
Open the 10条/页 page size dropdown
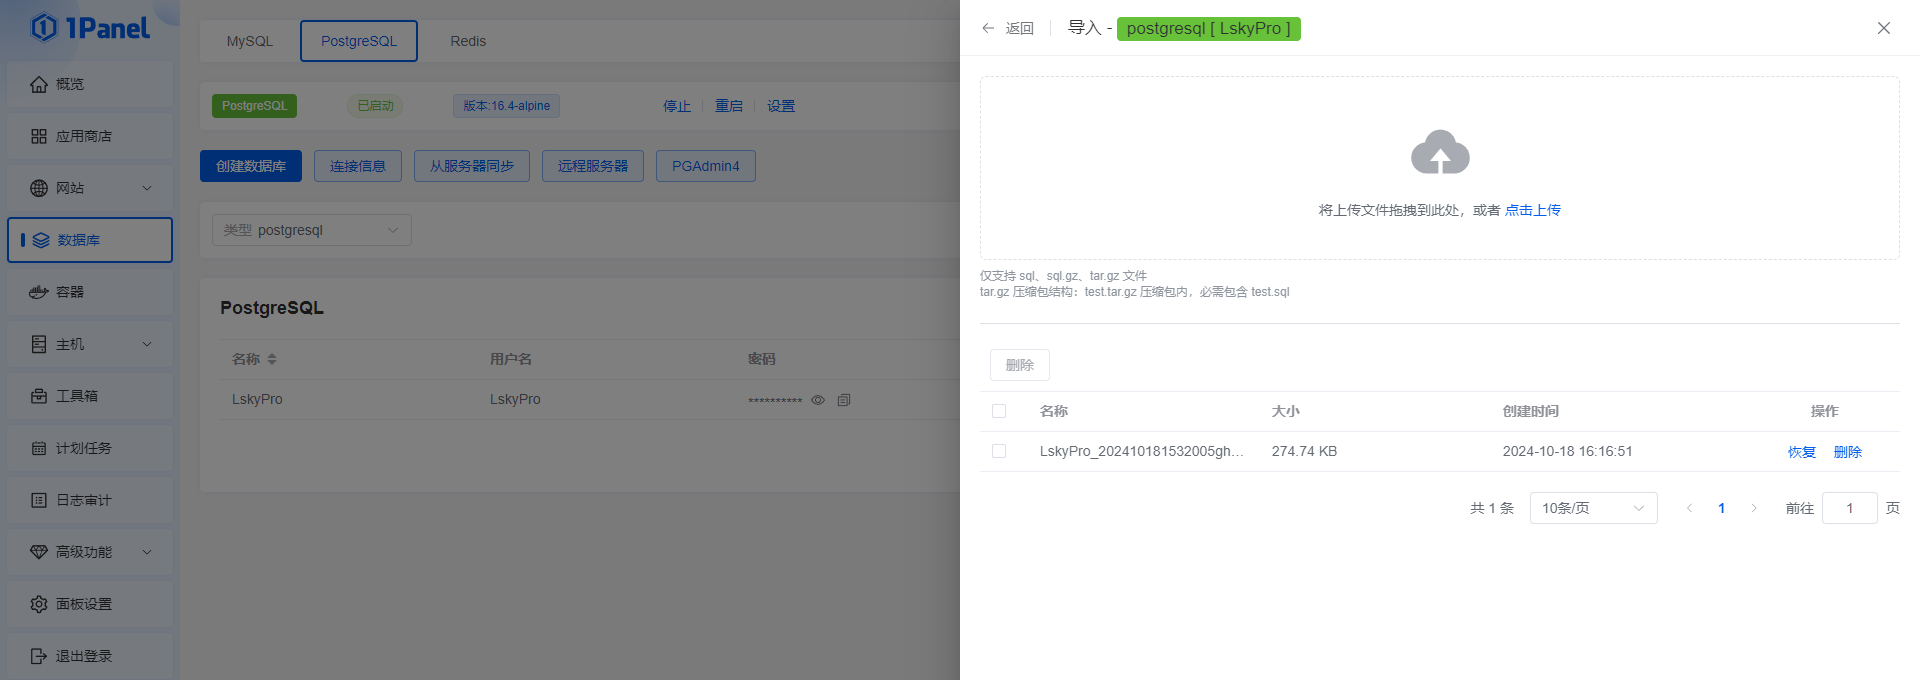(x=1593, y=508)
